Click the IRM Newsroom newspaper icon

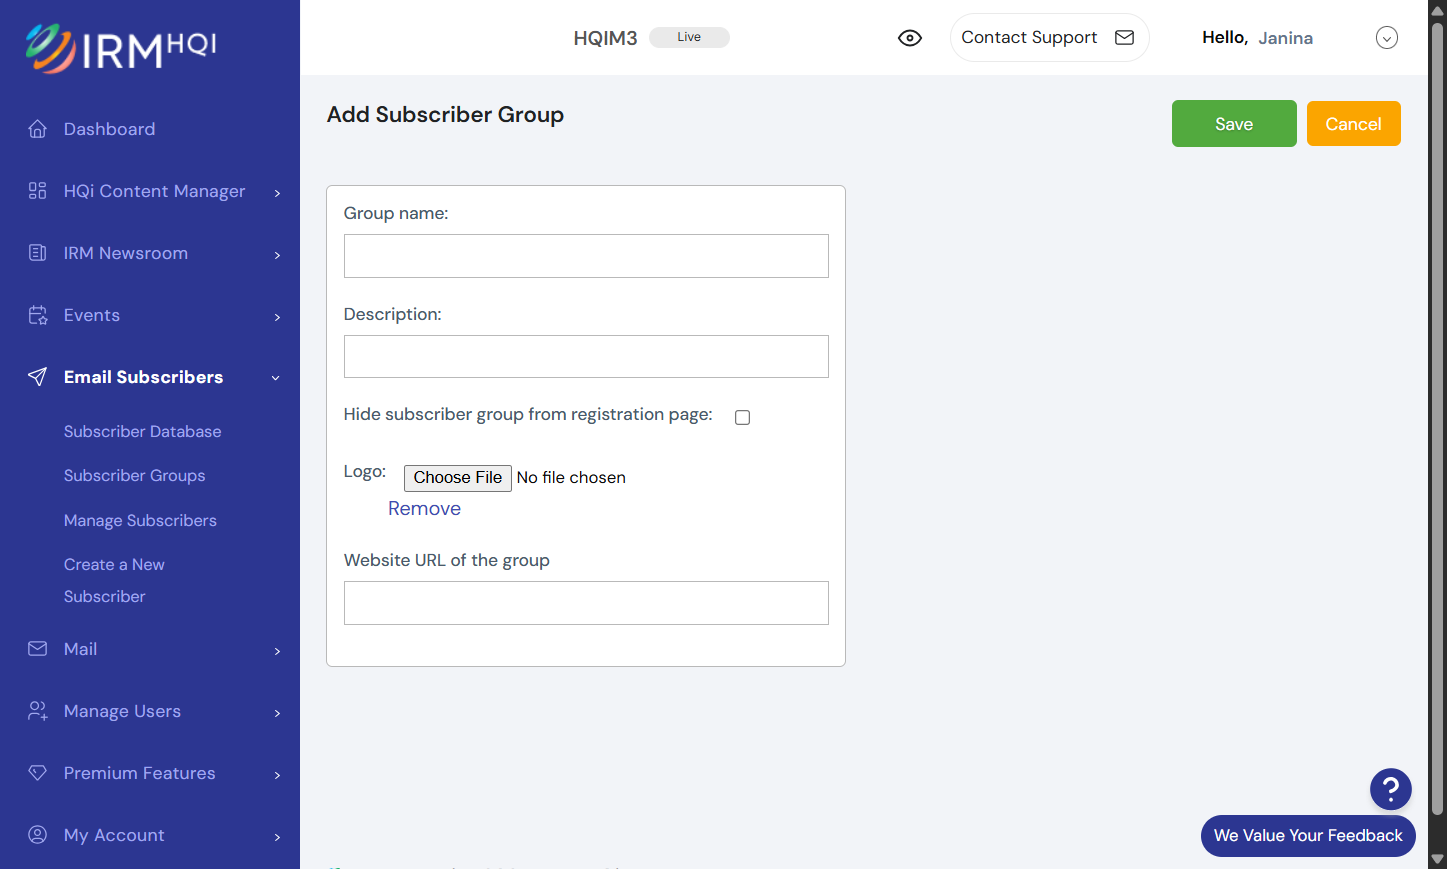[x=38, y=253]
